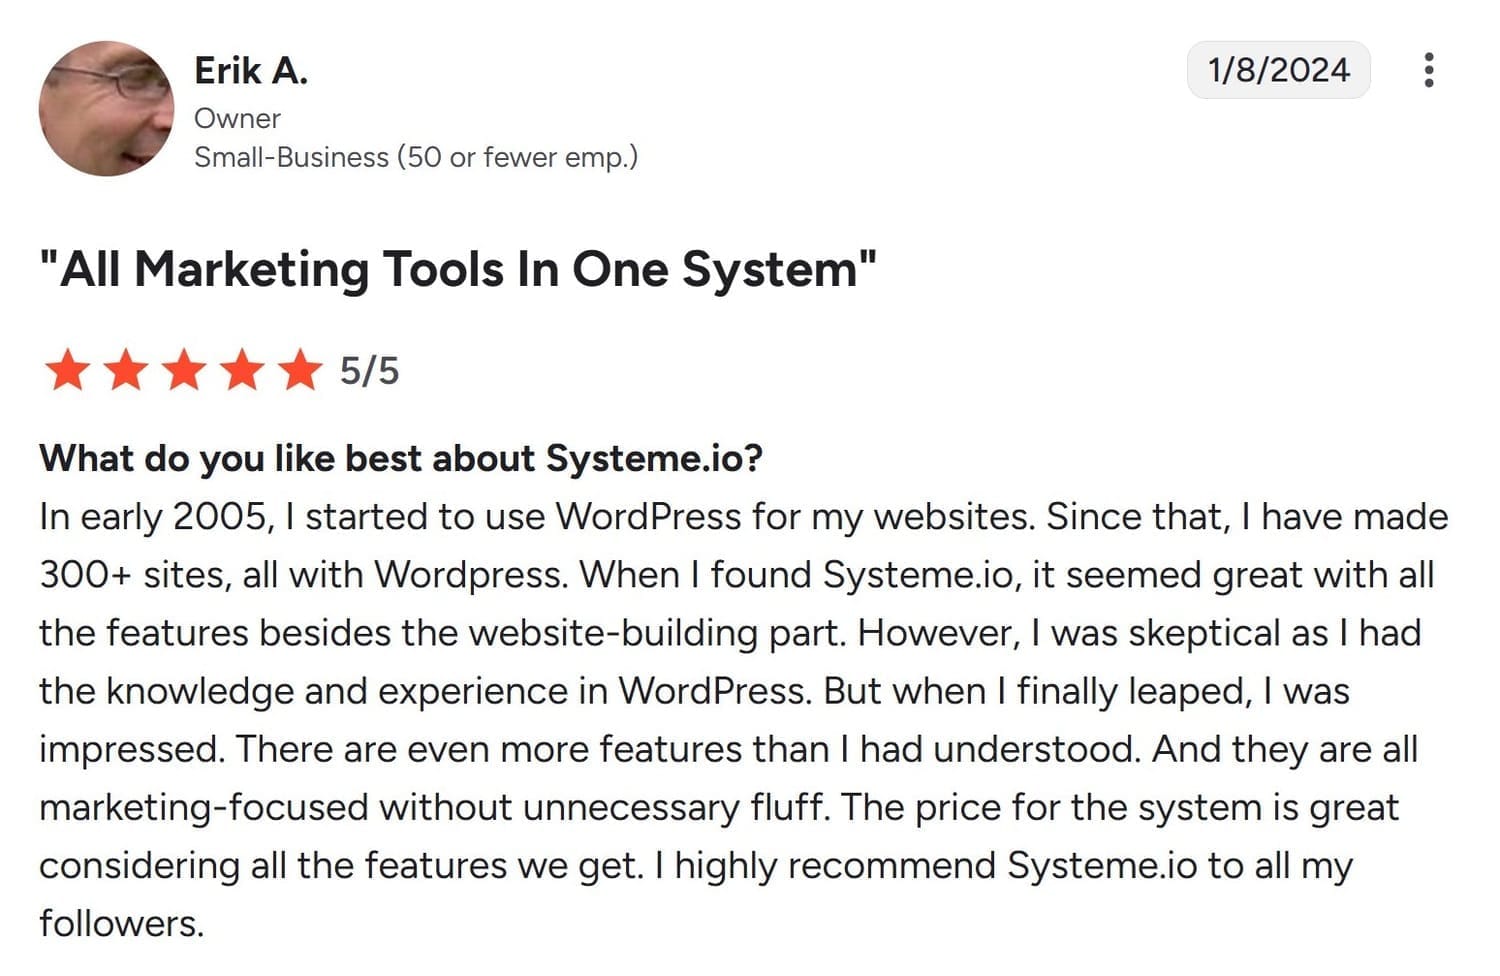Select the review title All Marketing Tools

click(457, 268)
